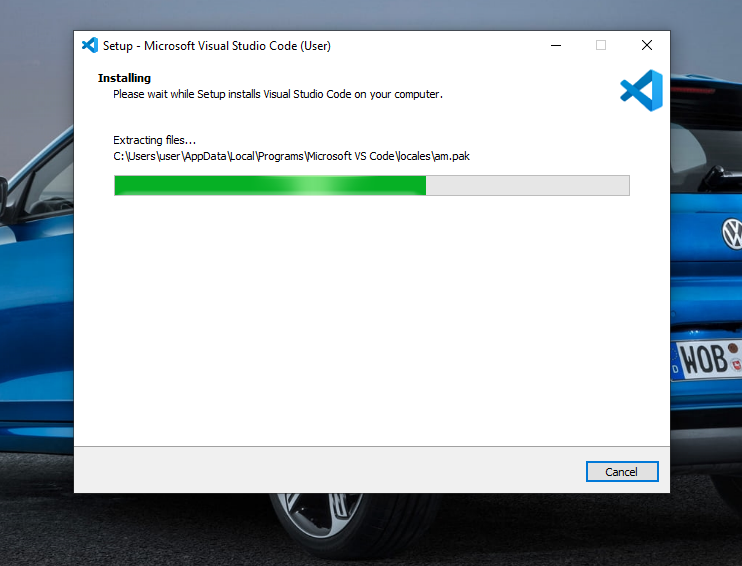
Task: Click the "Setup - Microsoft Visual Studio Code" title
Action: (217, 46)
